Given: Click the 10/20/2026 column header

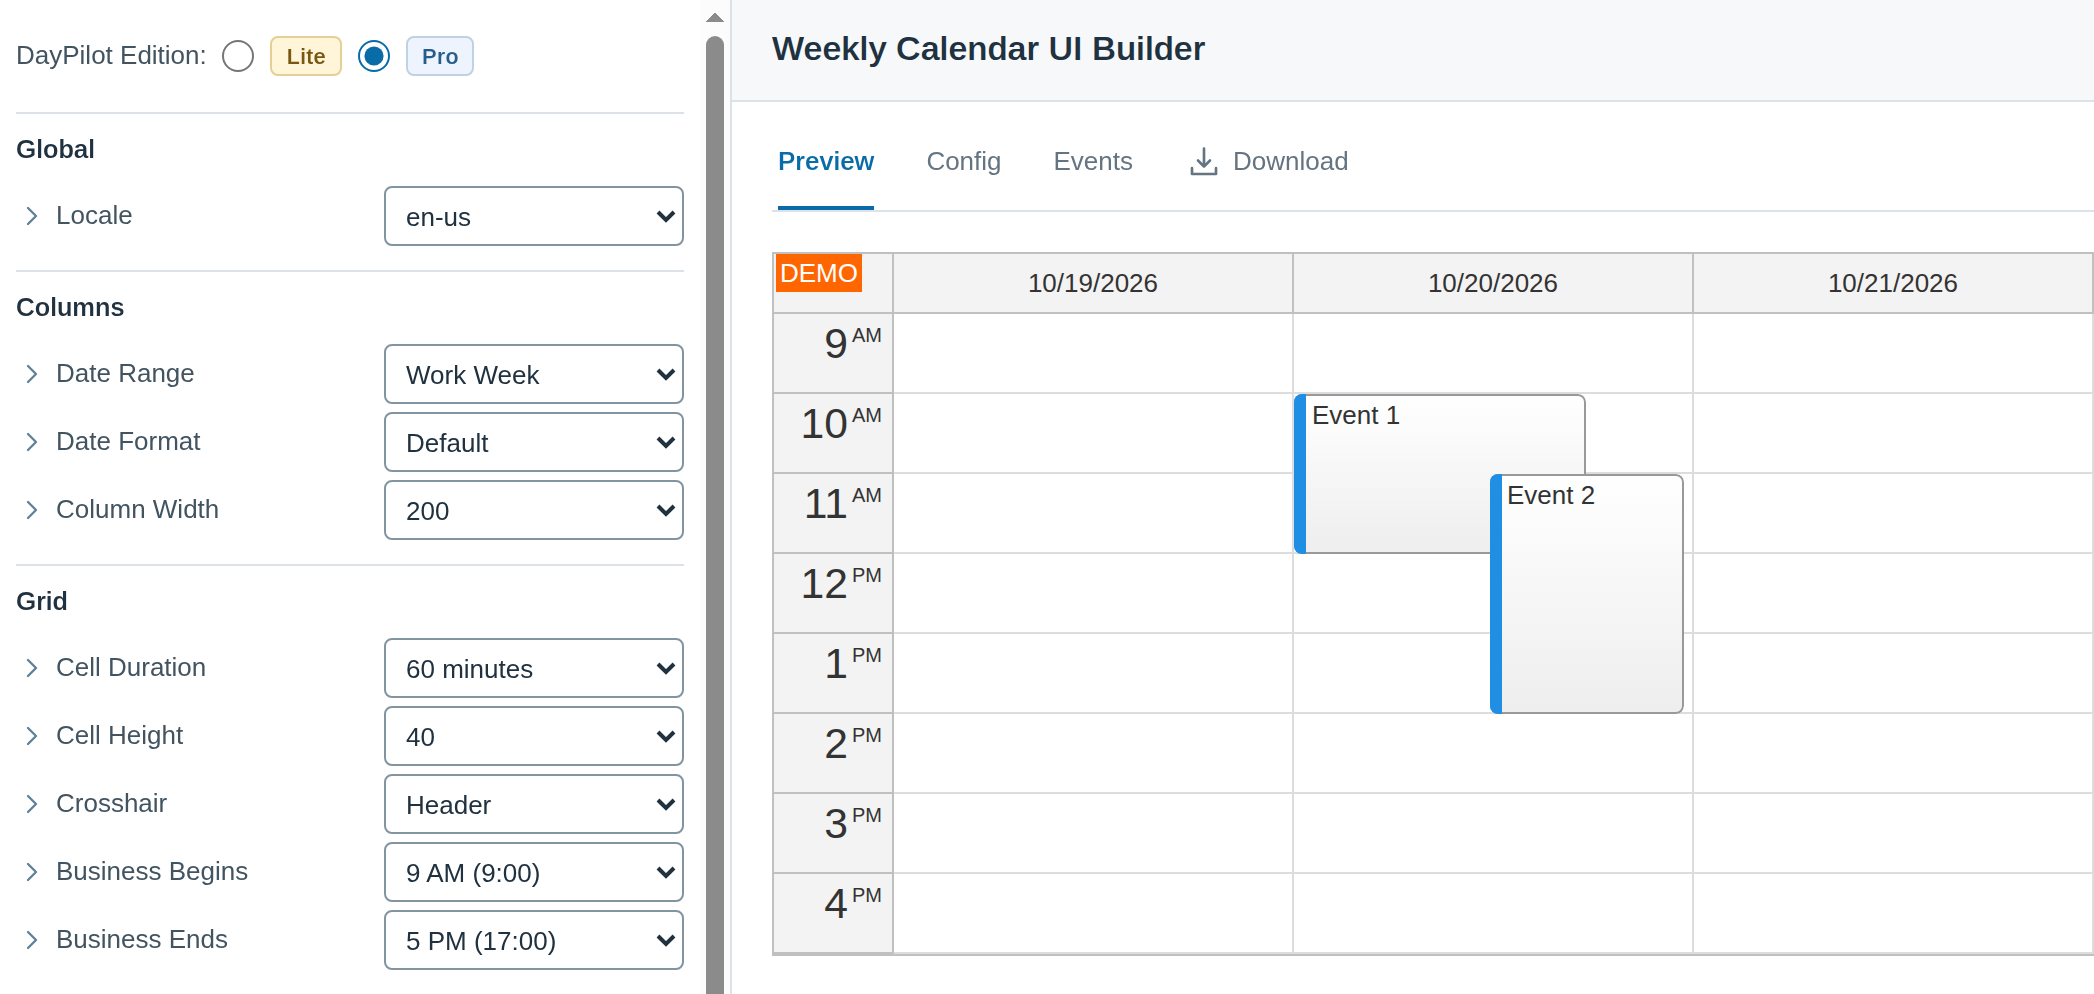Looking at the screenshot, I should click(1493, 283).
